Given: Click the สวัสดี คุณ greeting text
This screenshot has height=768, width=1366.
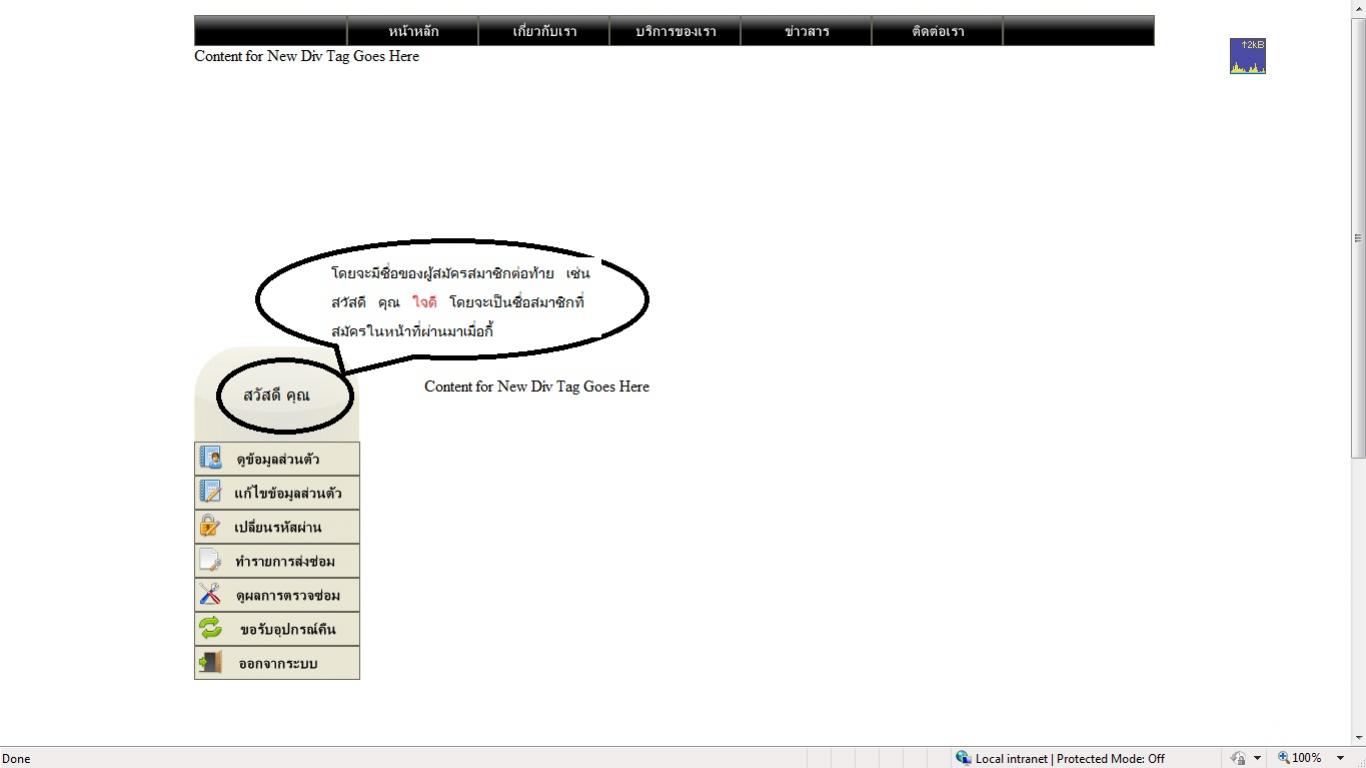Looking at the screenshot, I should tap(276, 395).
